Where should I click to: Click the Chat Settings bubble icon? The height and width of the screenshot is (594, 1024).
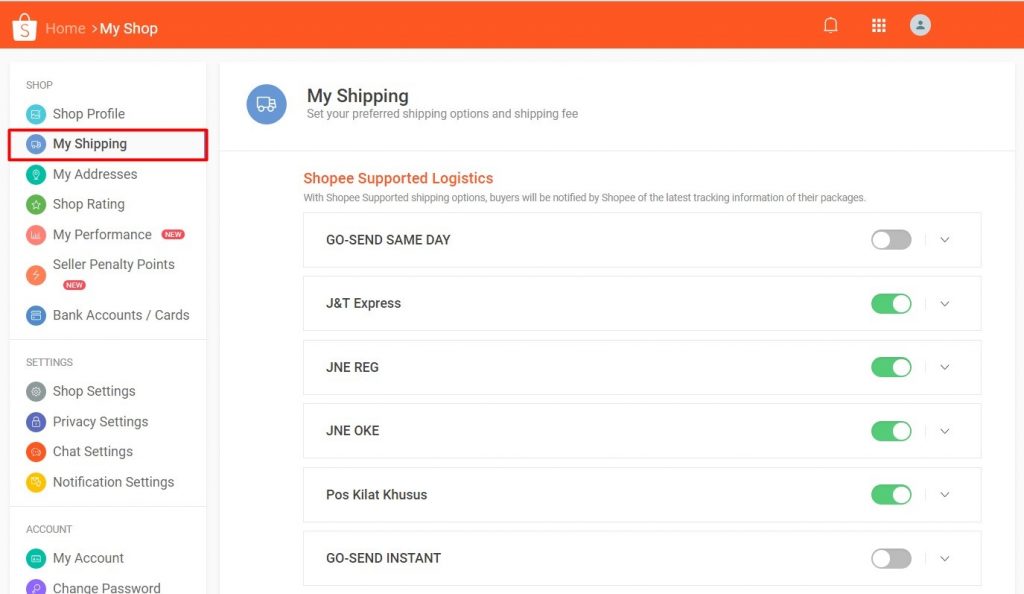[37, 451]
